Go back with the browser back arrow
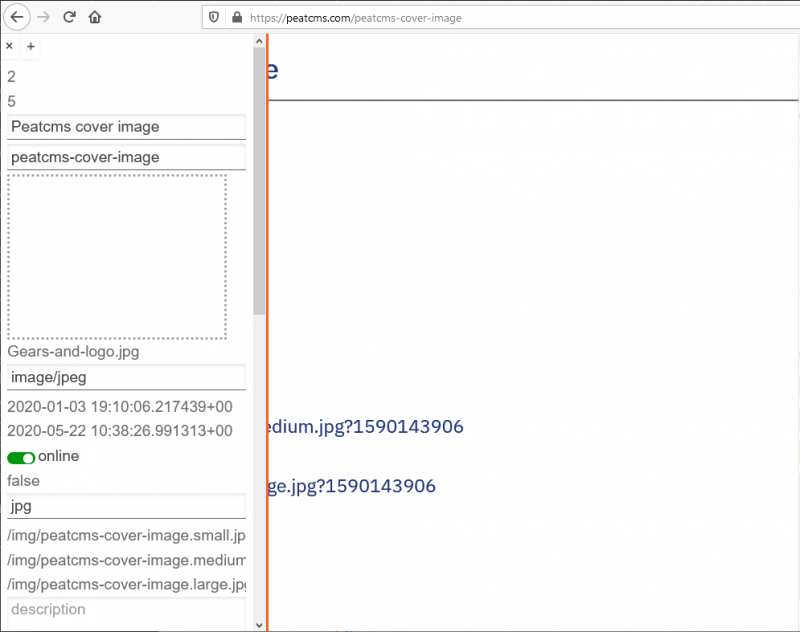800x632 pixels. tap(17, 17)
